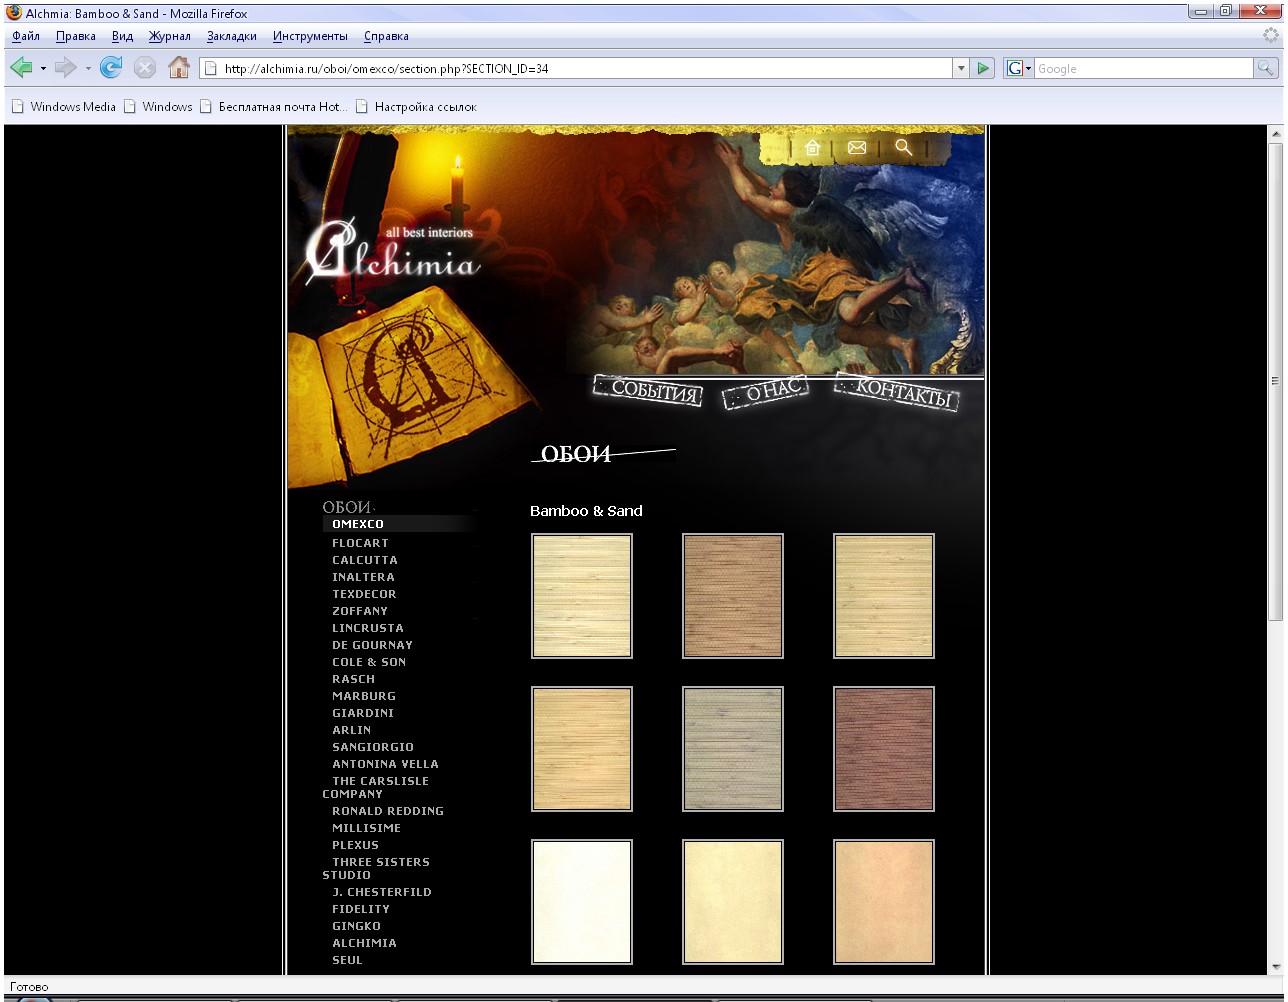Open the site home icon in header

[812, 148]
